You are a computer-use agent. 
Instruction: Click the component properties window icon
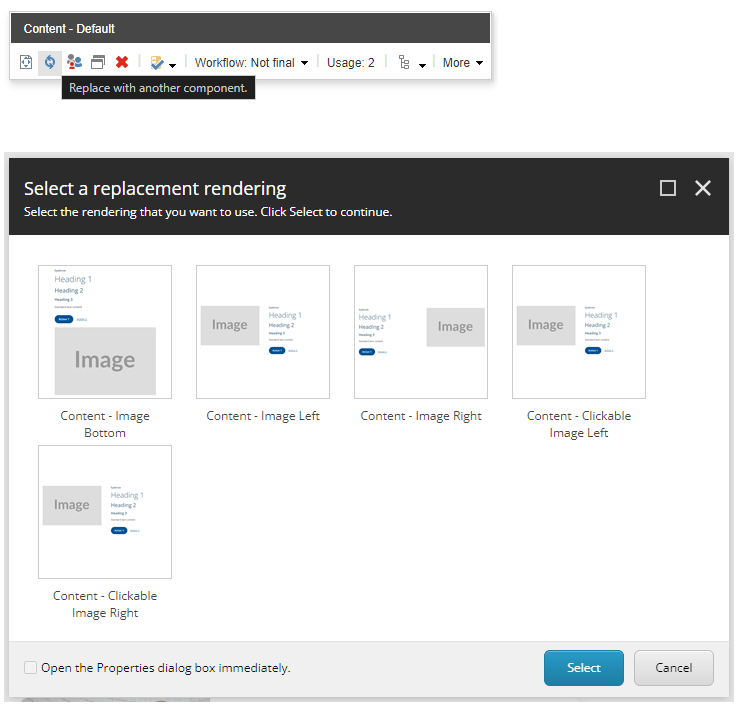97,62
